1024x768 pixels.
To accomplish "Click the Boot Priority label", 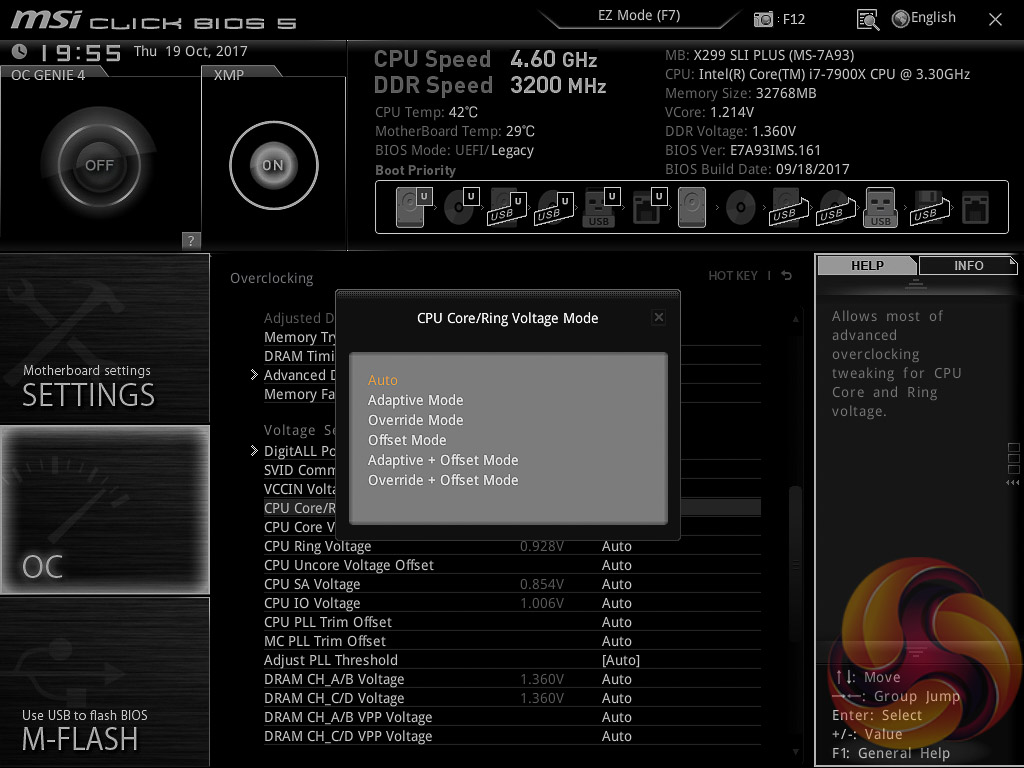I will 415,170.
